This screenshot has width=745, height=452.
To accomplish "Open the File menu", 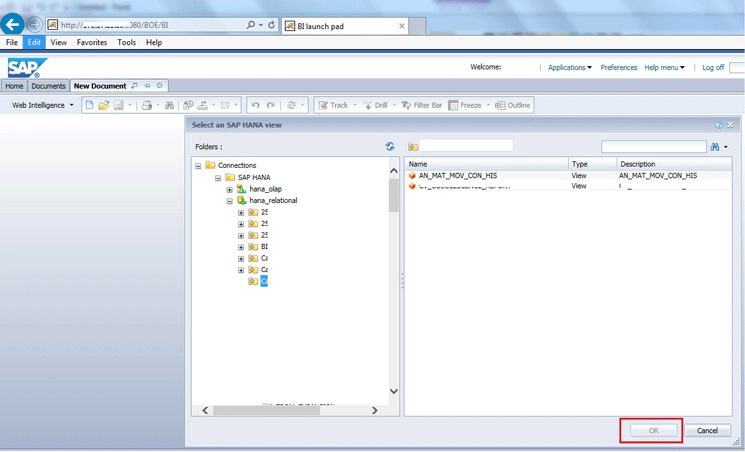I will (12, 42).
